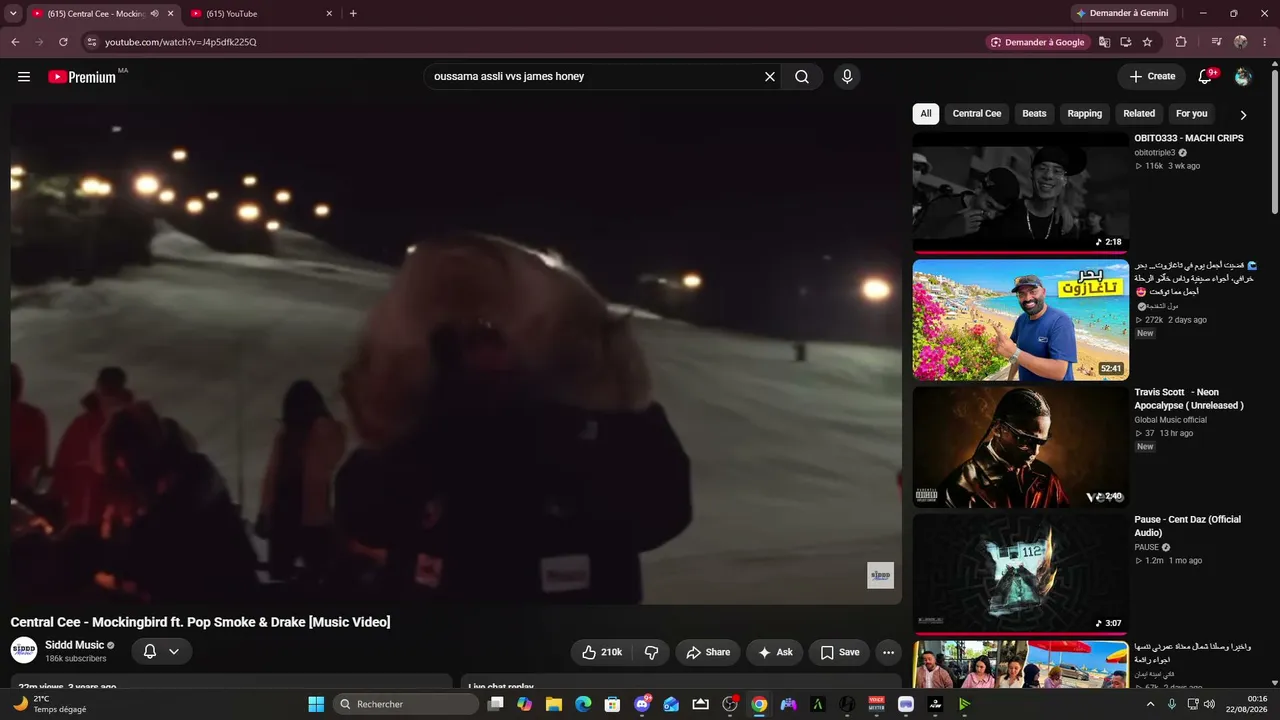Mute the Central Cee browser tab audio
Viewport: 1280px width, 720px height.
pos(155,14)
